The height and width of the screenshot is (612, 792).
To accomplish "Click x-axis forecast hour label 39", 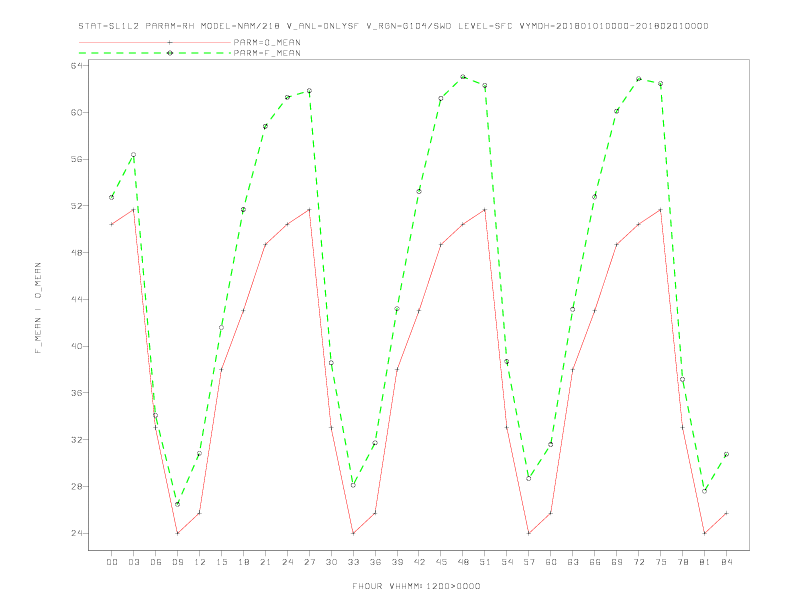I will point(397,562).
